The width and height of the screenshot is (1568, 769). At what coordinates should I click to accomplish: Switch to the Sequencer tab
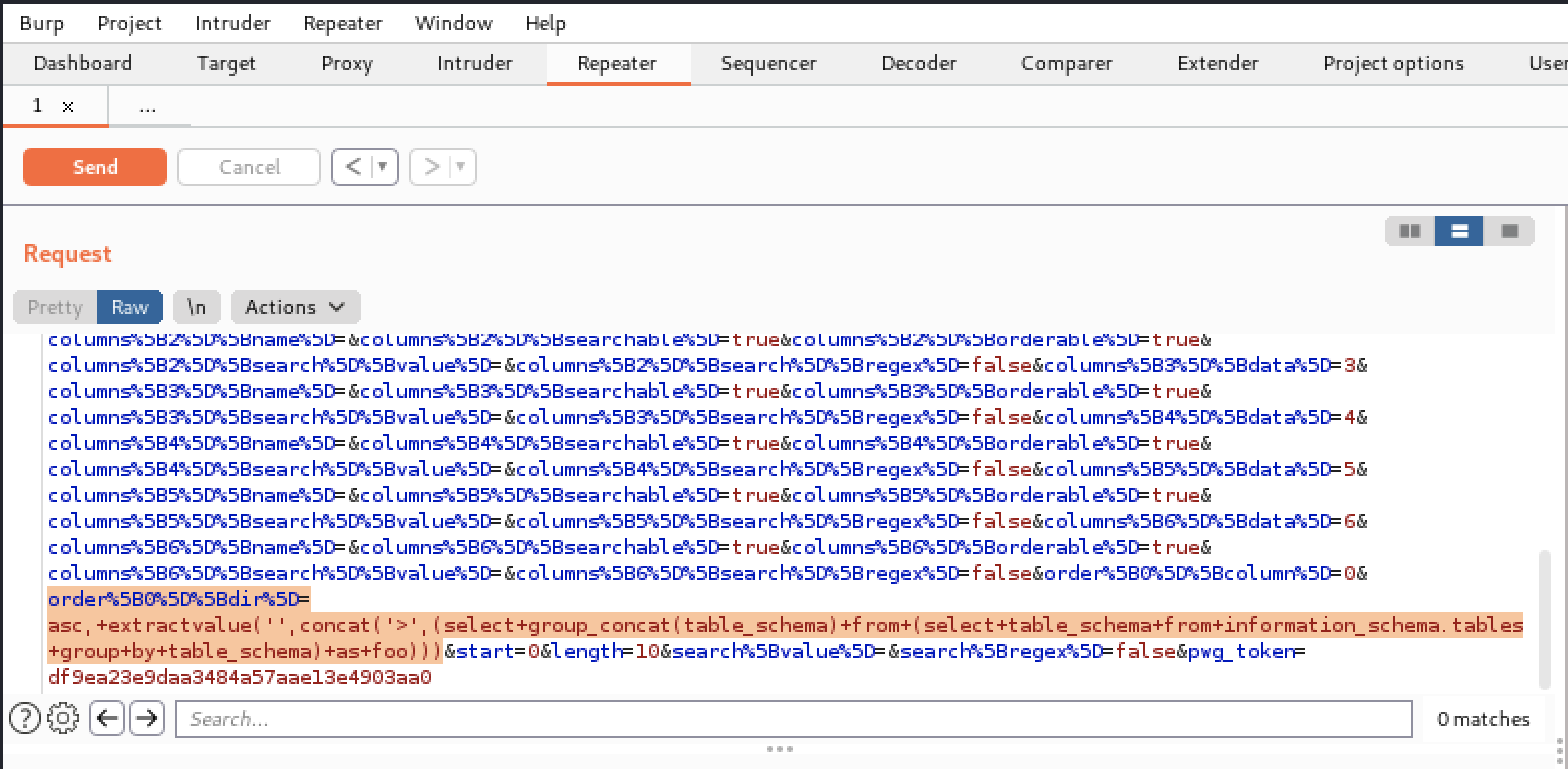point(768,63)
